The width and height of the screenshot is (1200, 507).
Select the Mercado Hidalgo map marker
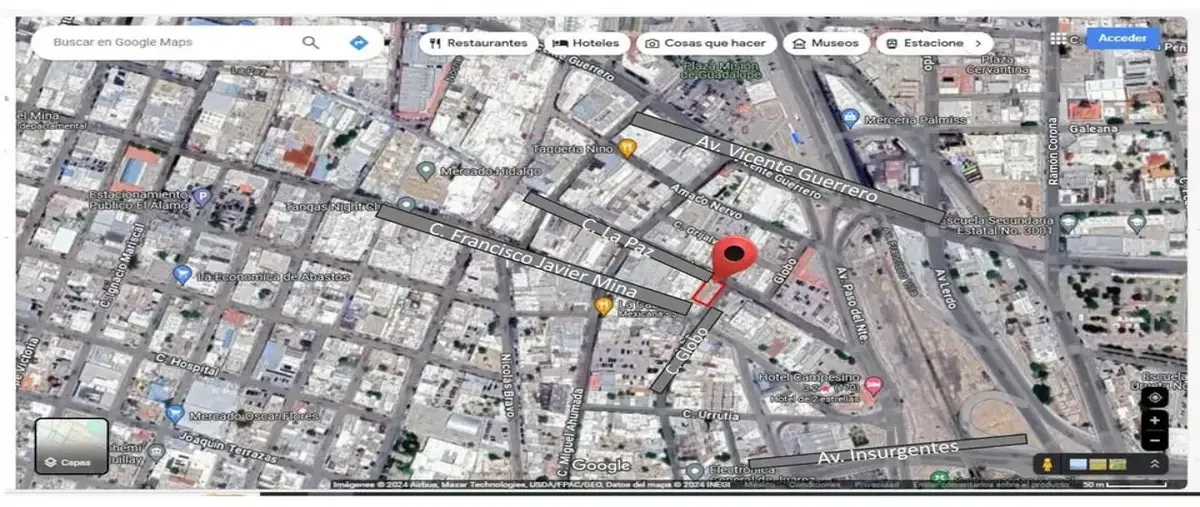[426, 171]
